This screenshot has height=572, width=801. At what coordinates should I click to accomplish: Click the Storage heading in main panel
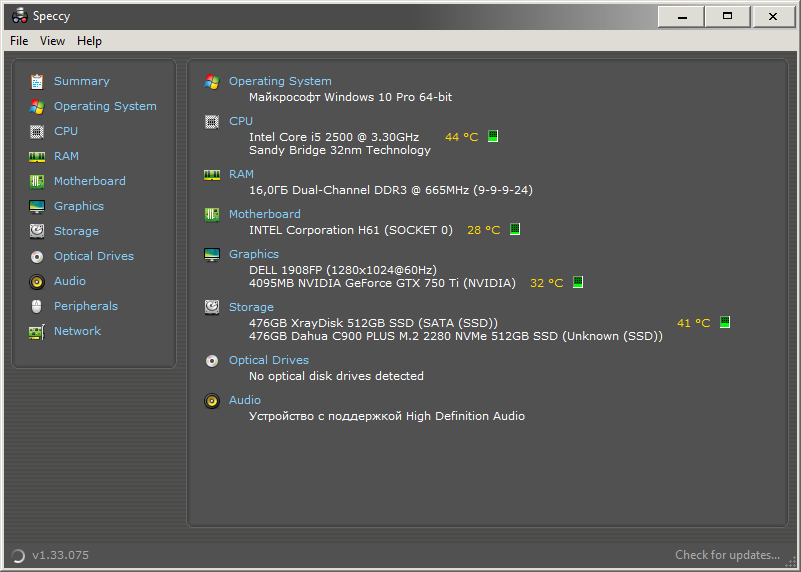(x=251, y=307)
